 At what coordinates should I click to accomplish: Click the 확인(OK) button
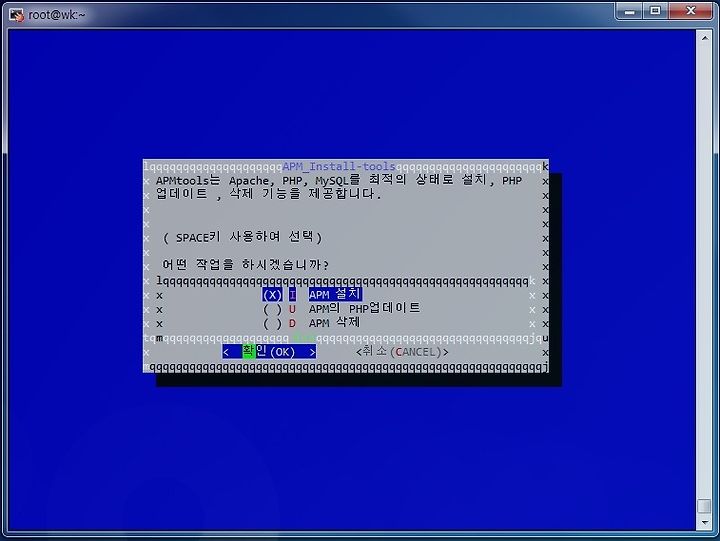[x=269, y=352]
